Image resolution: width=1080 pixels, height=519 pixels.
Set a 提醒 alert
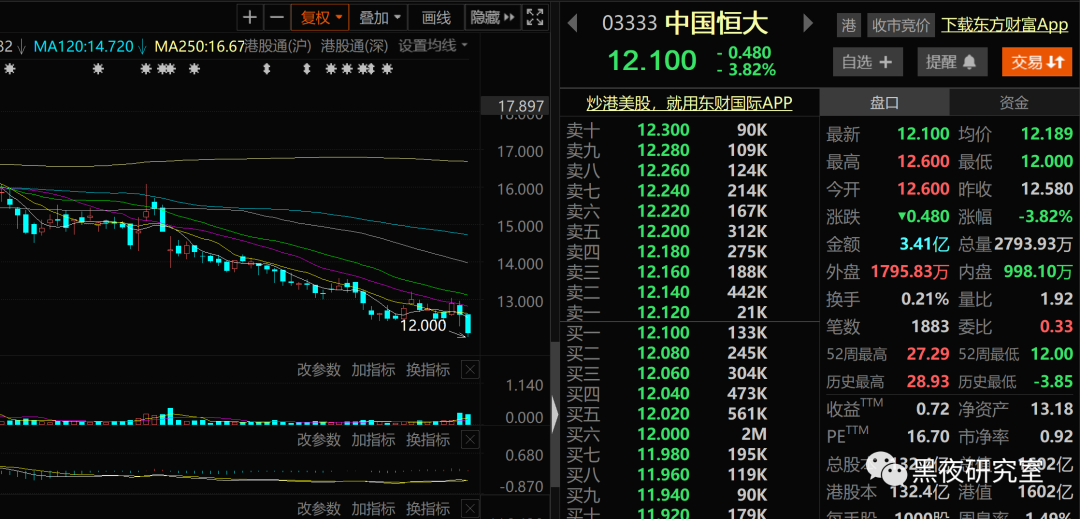click(x=952, y=62)
